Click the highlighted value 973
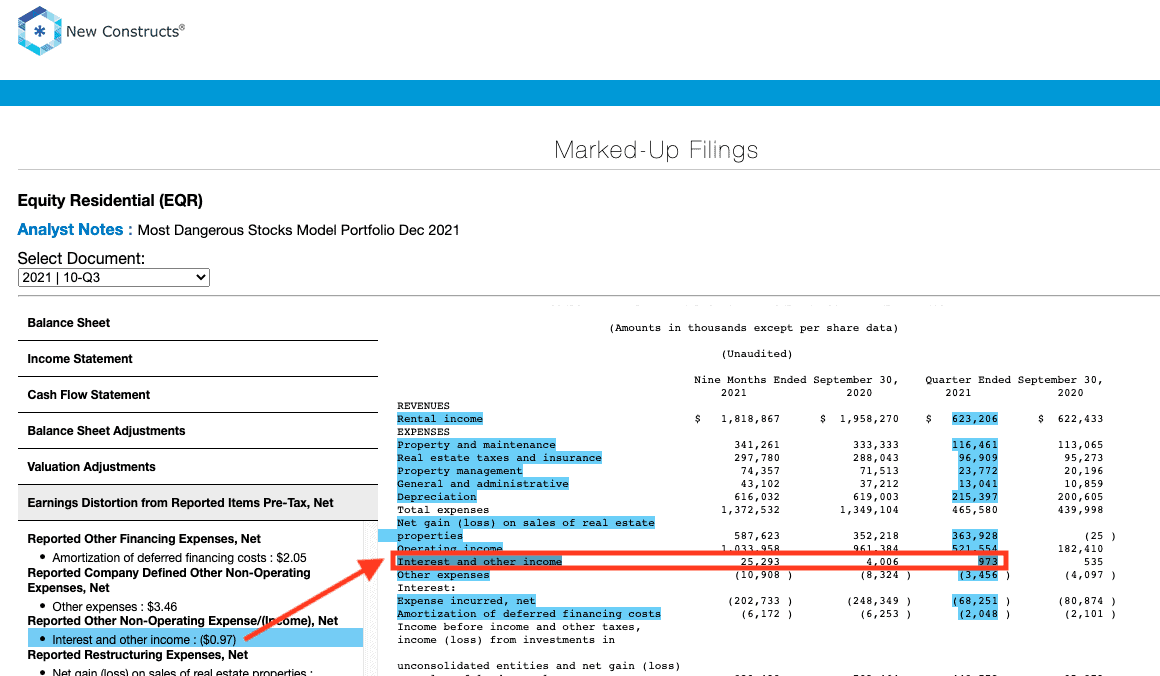This screenshot has width=1160, height=676. [988, 561]
